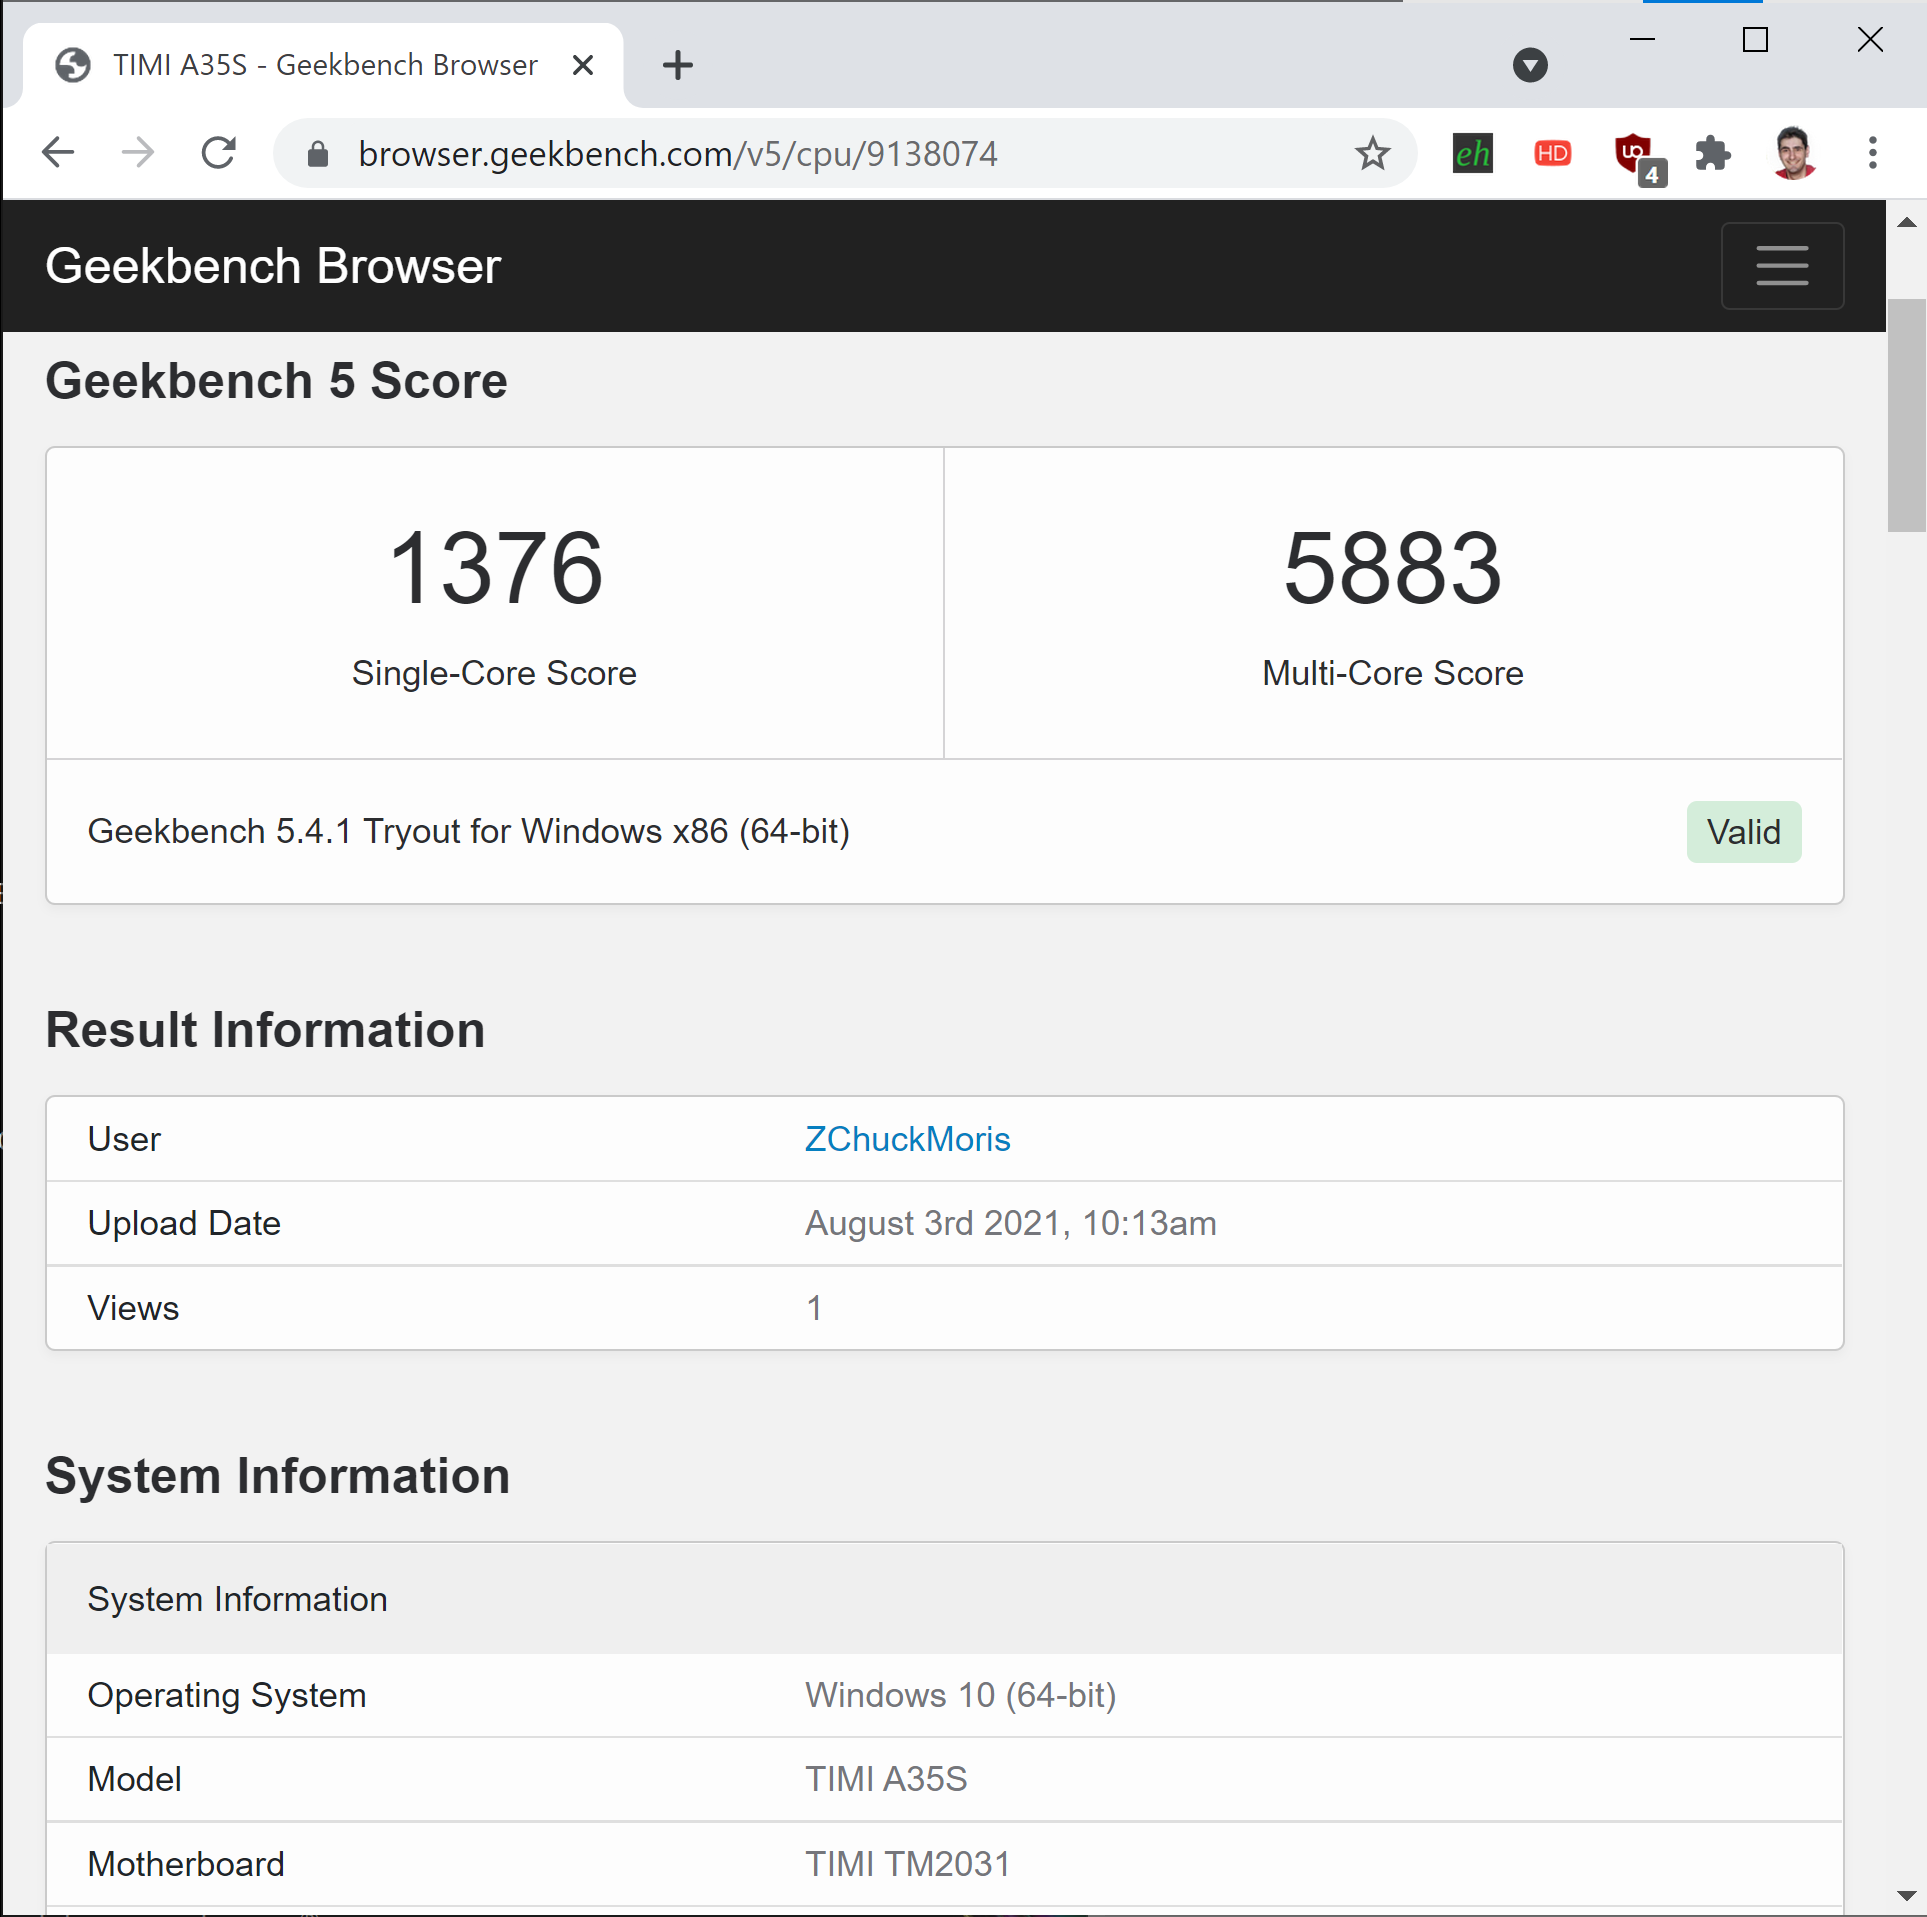Screen dimensions: 1927x1917
Task: Click the 'Operating System' row label
Action: tap(227, 1695)
